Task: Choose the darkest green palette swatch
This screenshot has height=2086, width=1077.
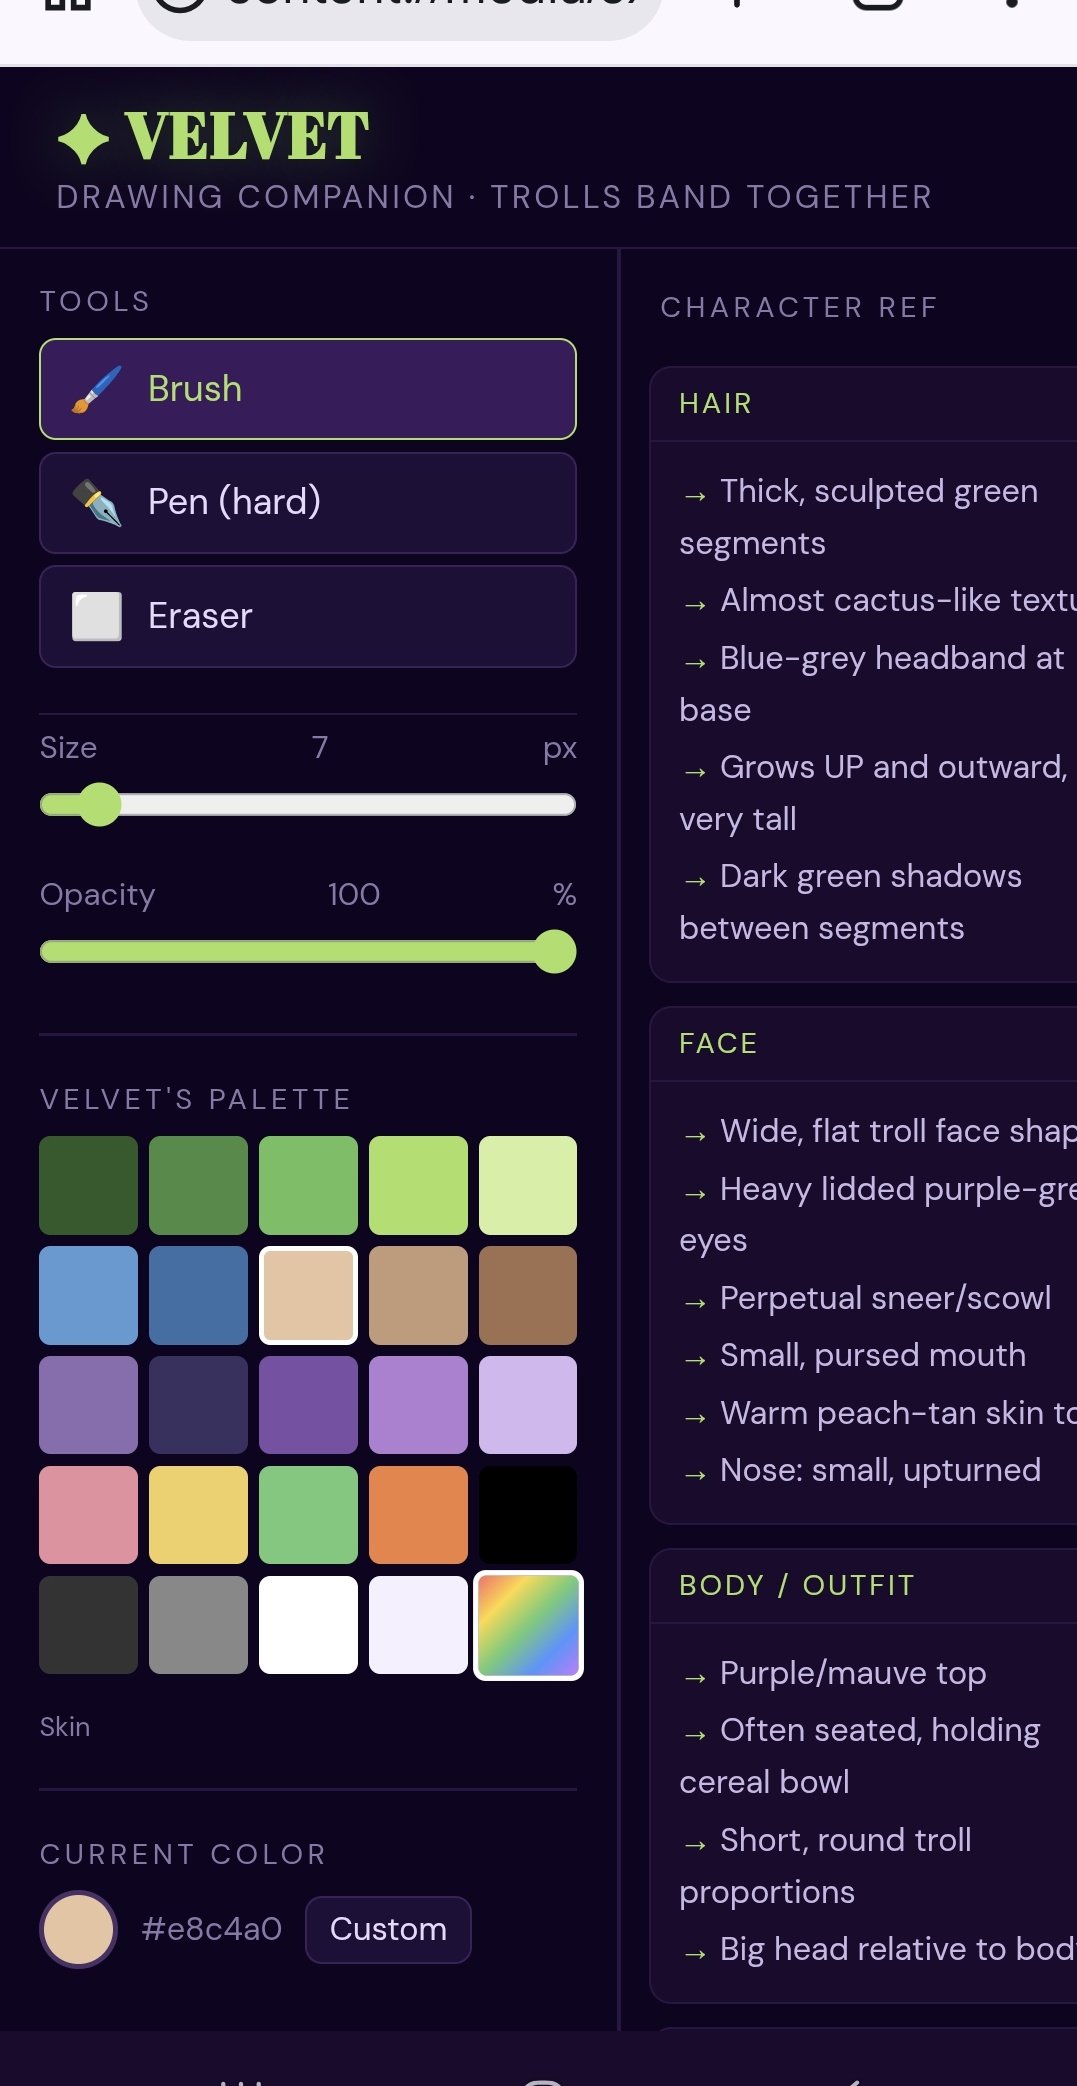Action: (89, 1185)
